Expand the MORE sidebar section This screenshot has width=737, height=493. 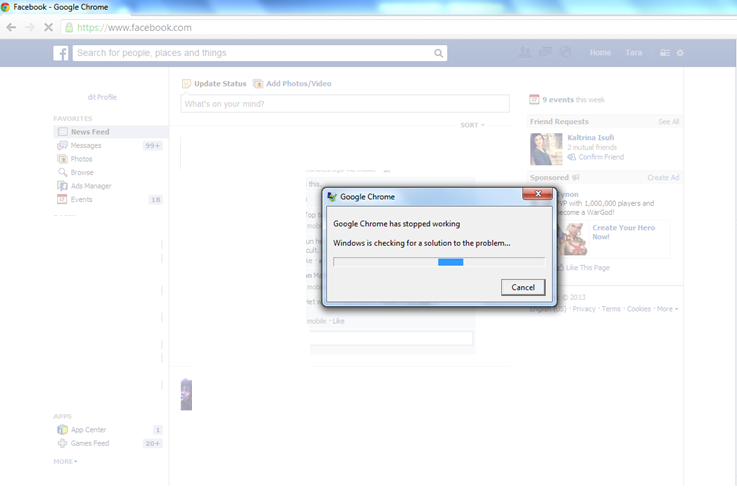65,462
